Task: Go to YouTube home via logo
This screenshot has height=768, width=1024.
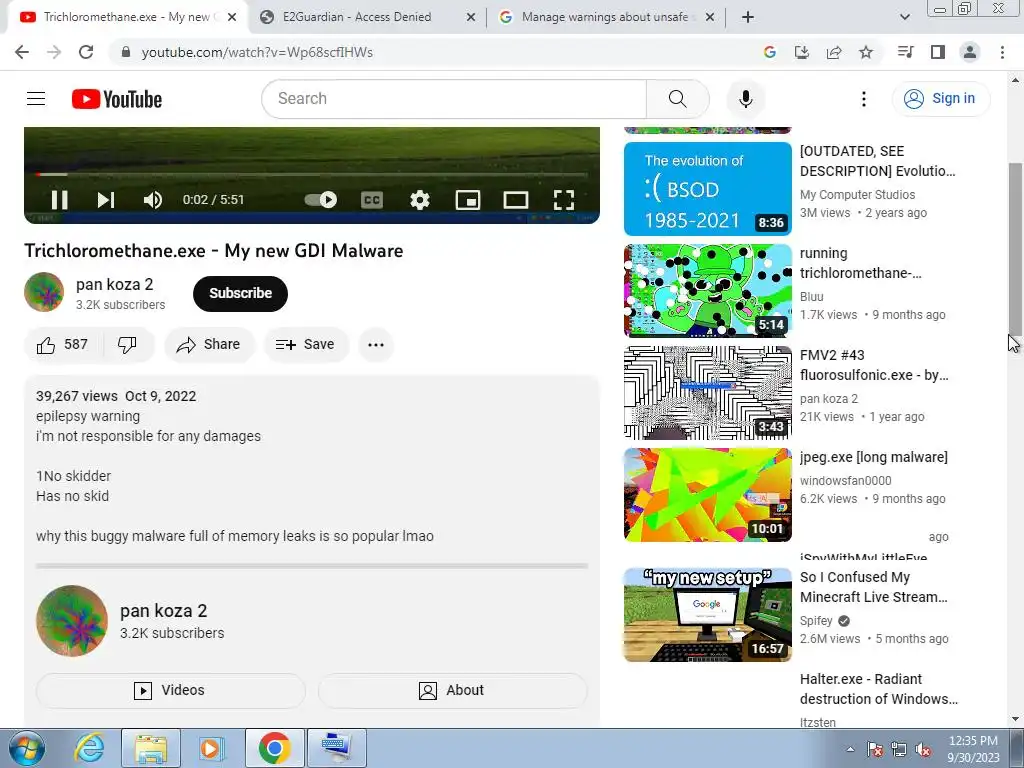Action: [x=117, y=99]
